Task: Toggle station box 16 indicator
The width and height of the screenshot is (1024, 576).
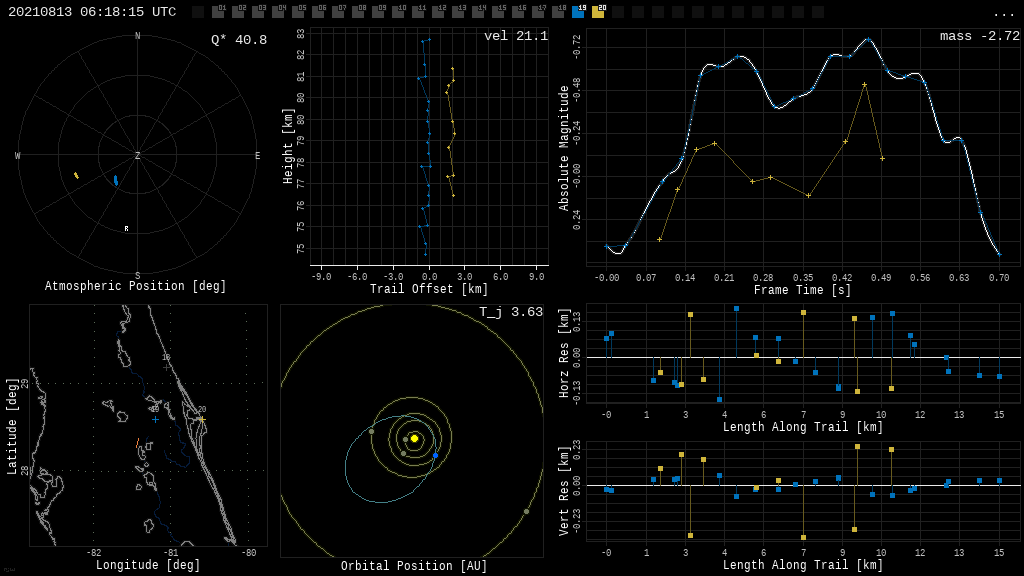Action: click(x=517, y=11)
